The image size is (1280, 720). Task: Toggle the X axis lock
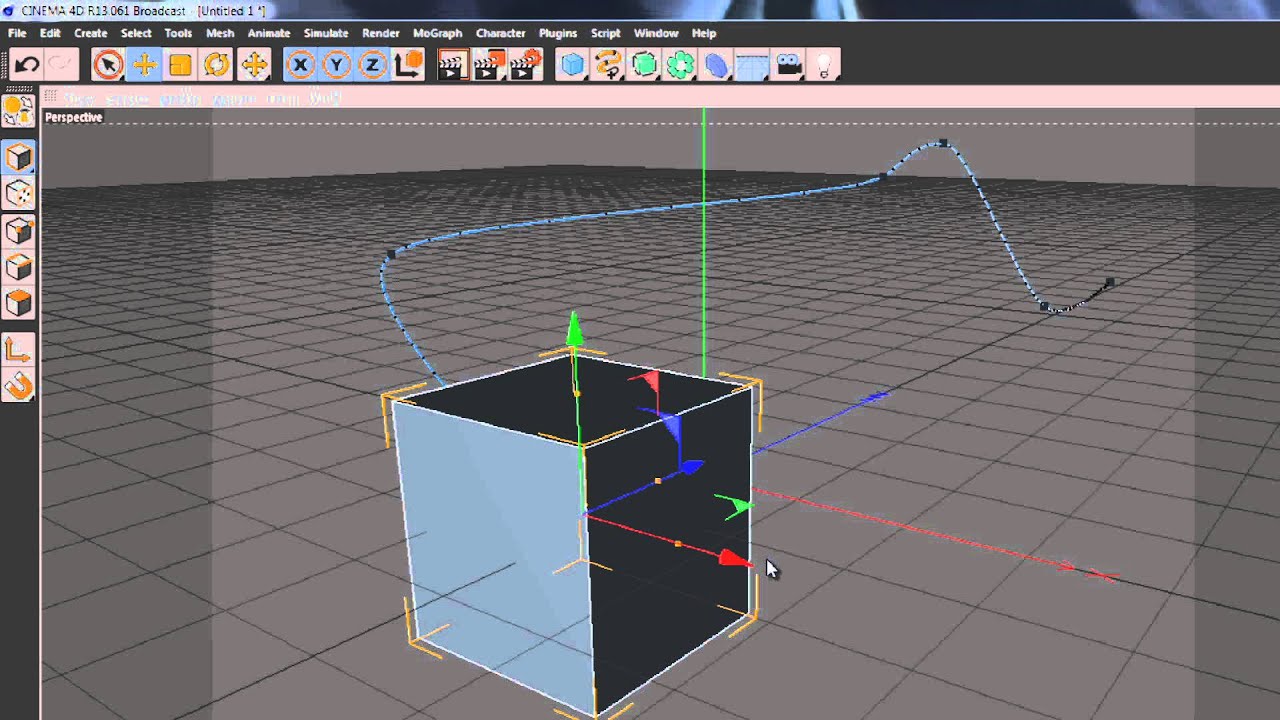click(300, 66)
